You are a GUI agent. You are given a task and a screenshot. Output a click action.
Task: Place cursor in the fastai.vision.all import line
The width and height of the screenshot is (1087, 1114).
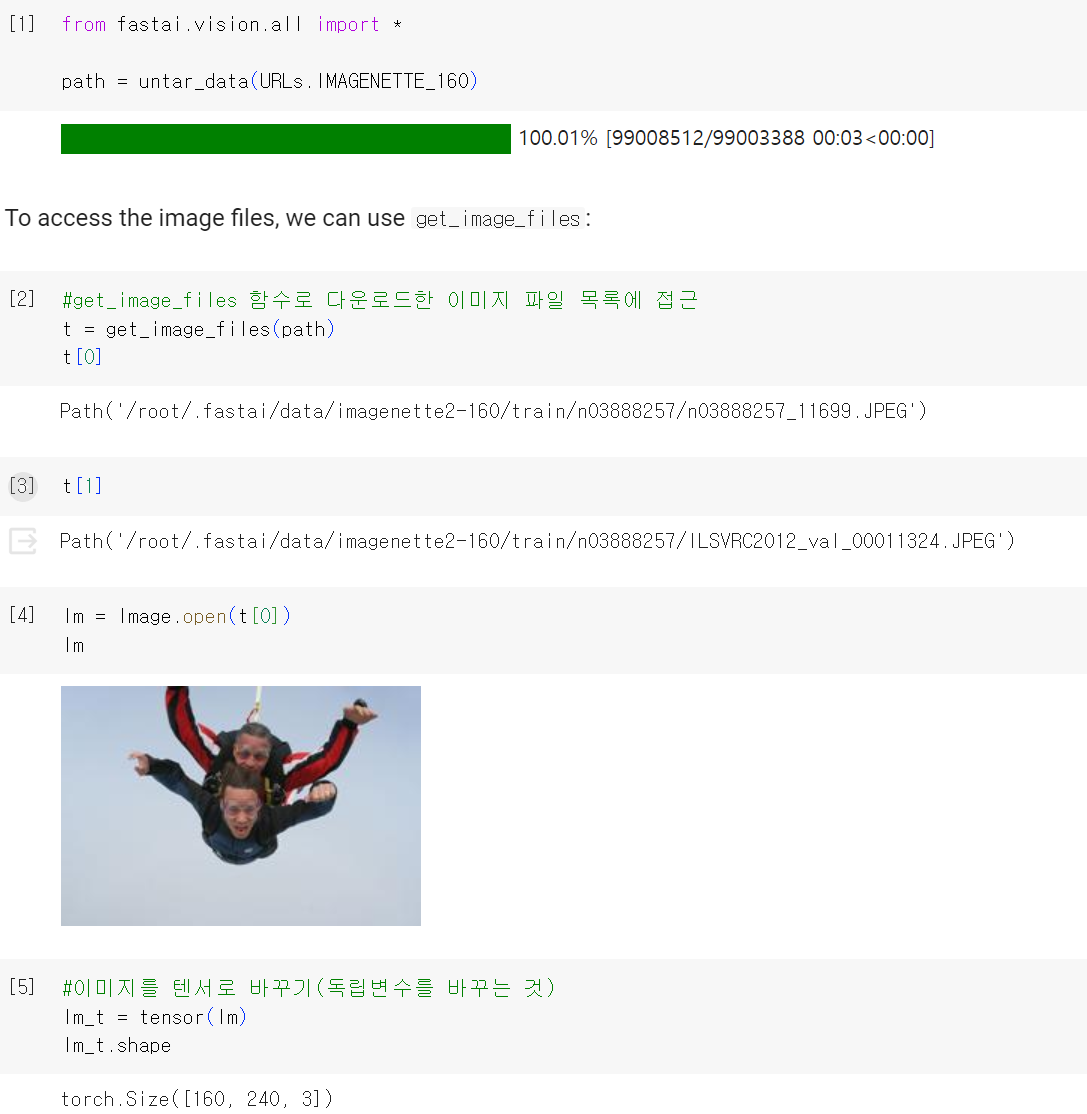[232, 25]
